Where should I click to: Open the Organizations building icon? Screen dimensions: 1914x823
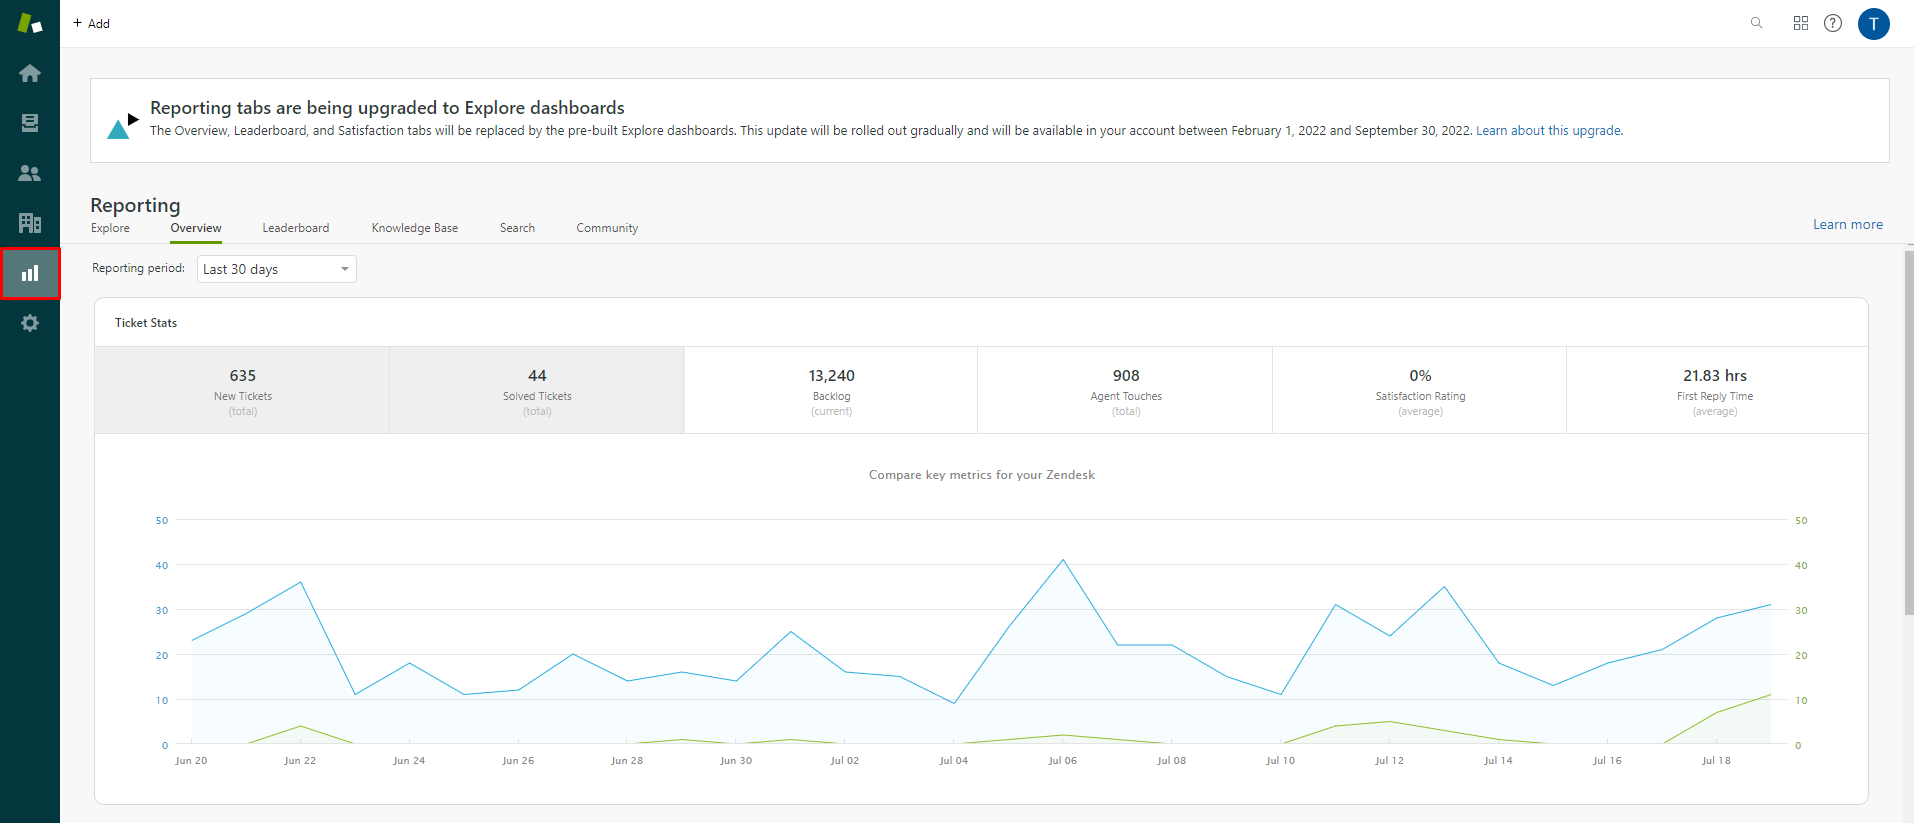click(x=30, y=223)
